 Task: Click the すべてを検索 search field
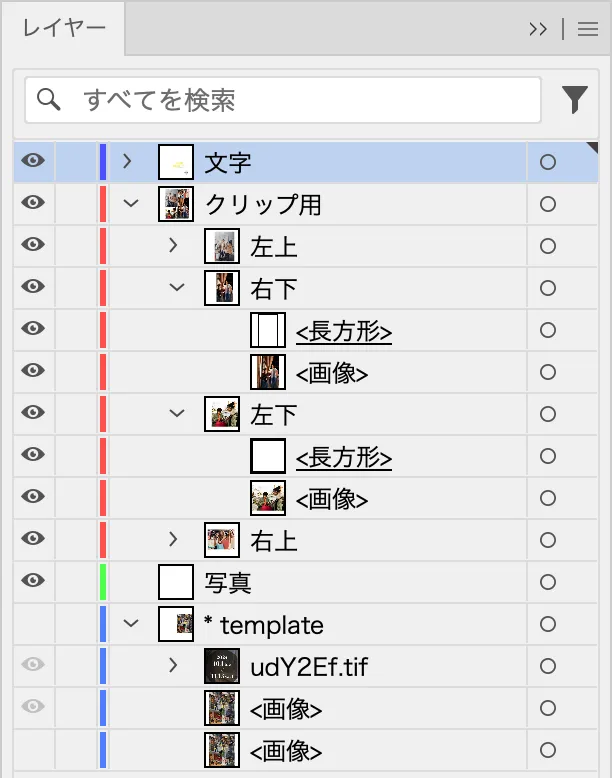pos(300,99)
